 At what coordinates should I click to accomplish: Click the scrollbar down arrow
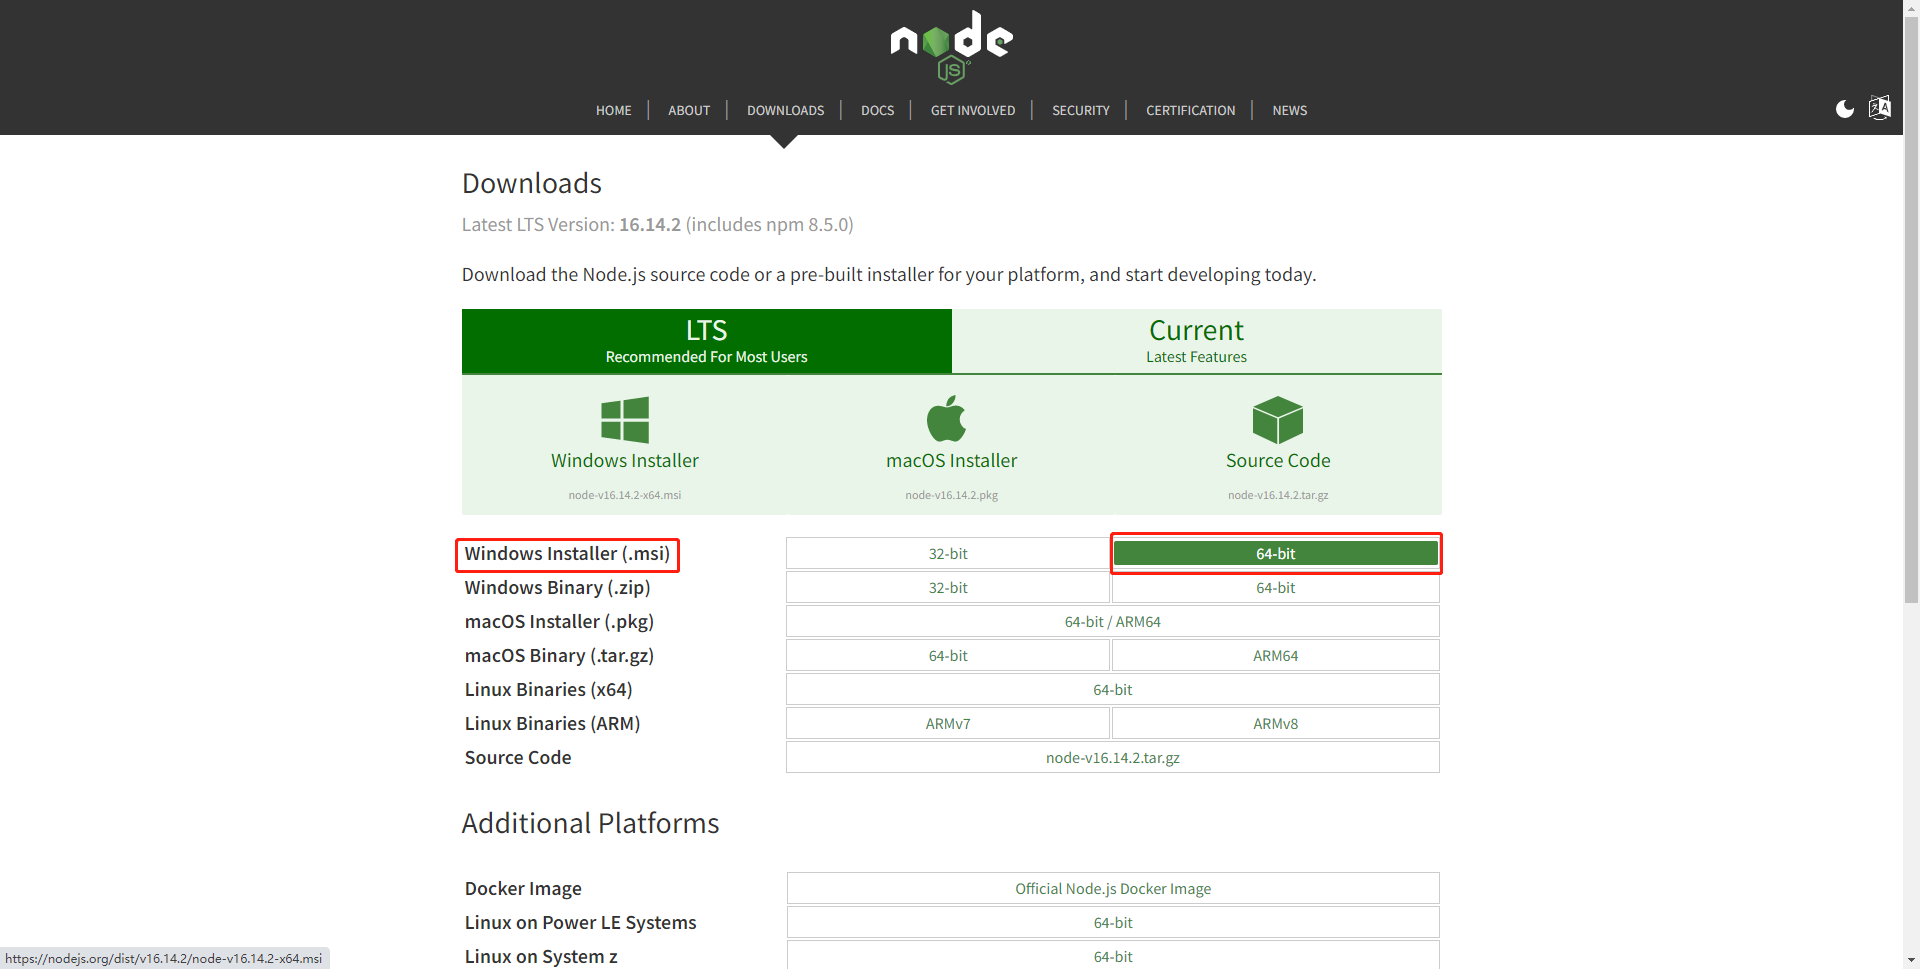click(x=1911, y=960)
